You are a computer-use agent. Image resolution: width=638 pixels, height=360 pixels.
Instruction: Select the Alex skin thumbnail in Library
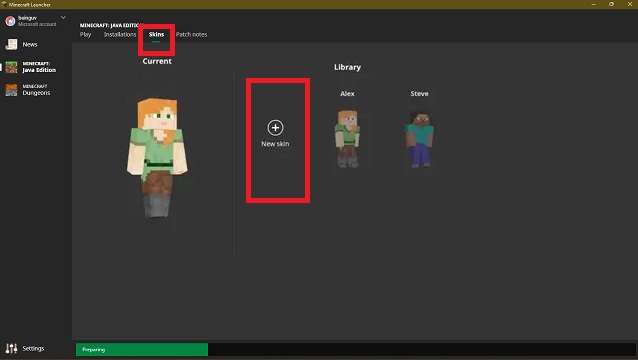pos(347,139)
